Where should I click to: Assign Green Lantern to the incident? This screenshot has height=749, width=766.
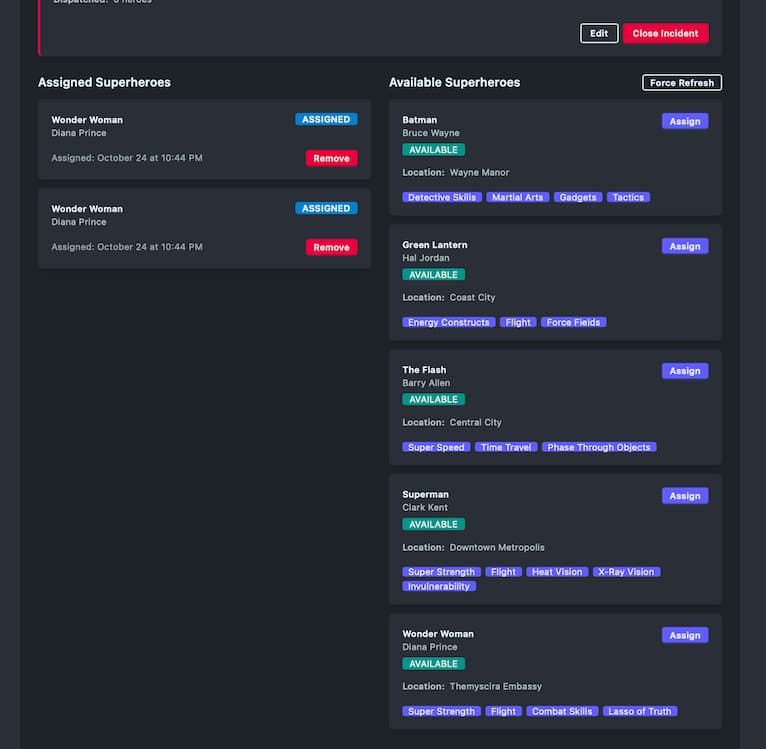[x=684, y=246]
